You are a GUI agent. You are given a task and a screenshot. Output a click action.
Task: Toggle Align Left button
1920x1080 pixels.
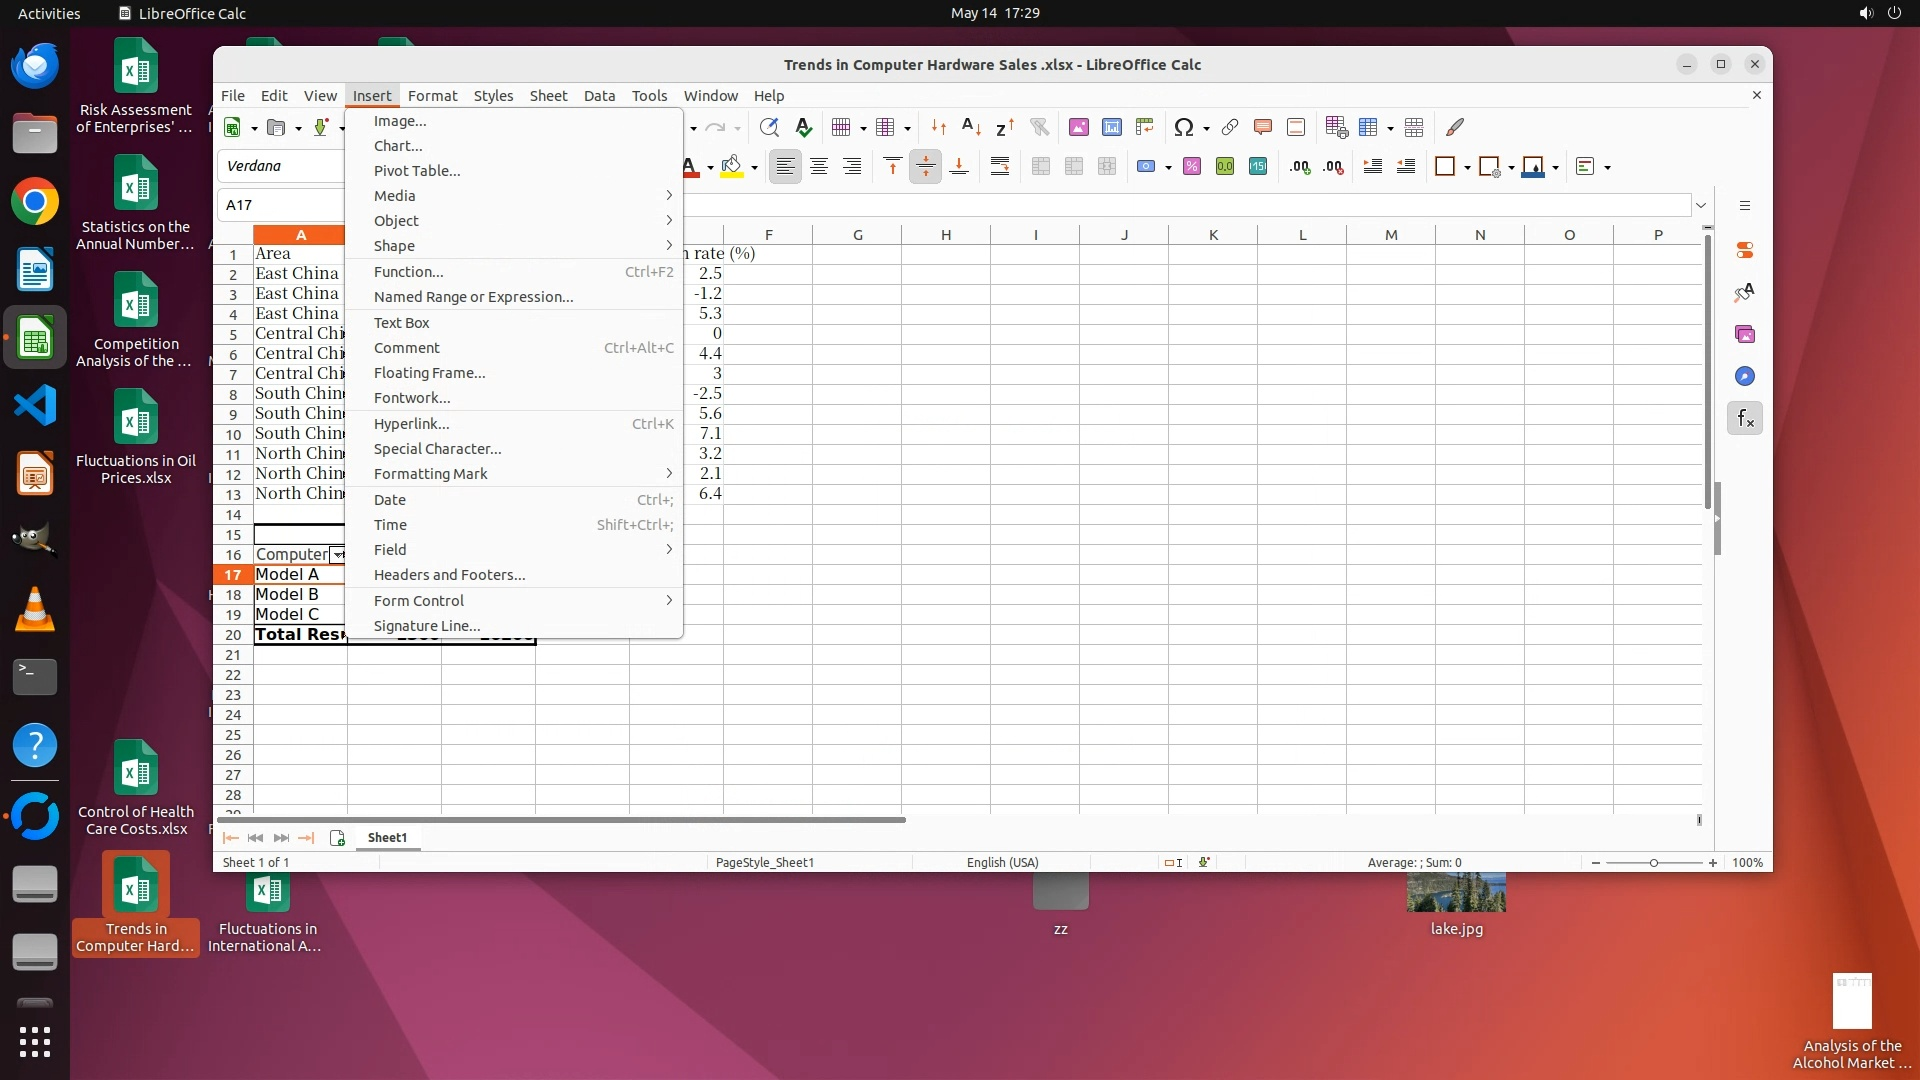click(785, 167)
